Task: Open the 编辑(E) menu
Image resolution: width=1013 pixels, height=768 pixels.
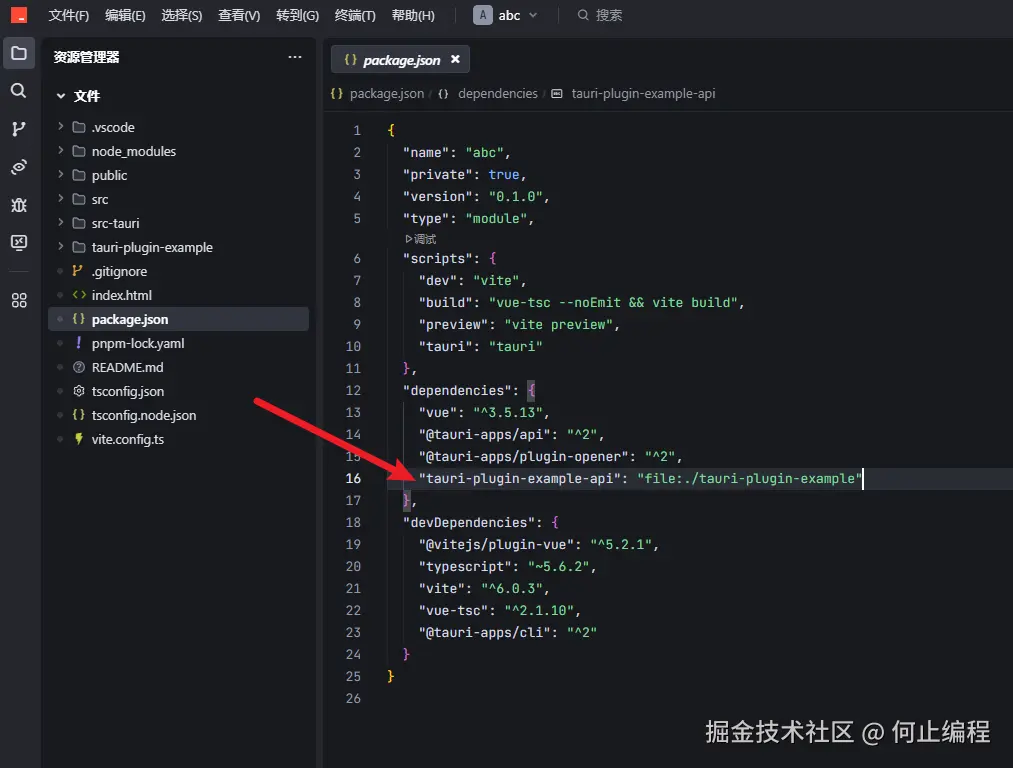Action: 125,15
